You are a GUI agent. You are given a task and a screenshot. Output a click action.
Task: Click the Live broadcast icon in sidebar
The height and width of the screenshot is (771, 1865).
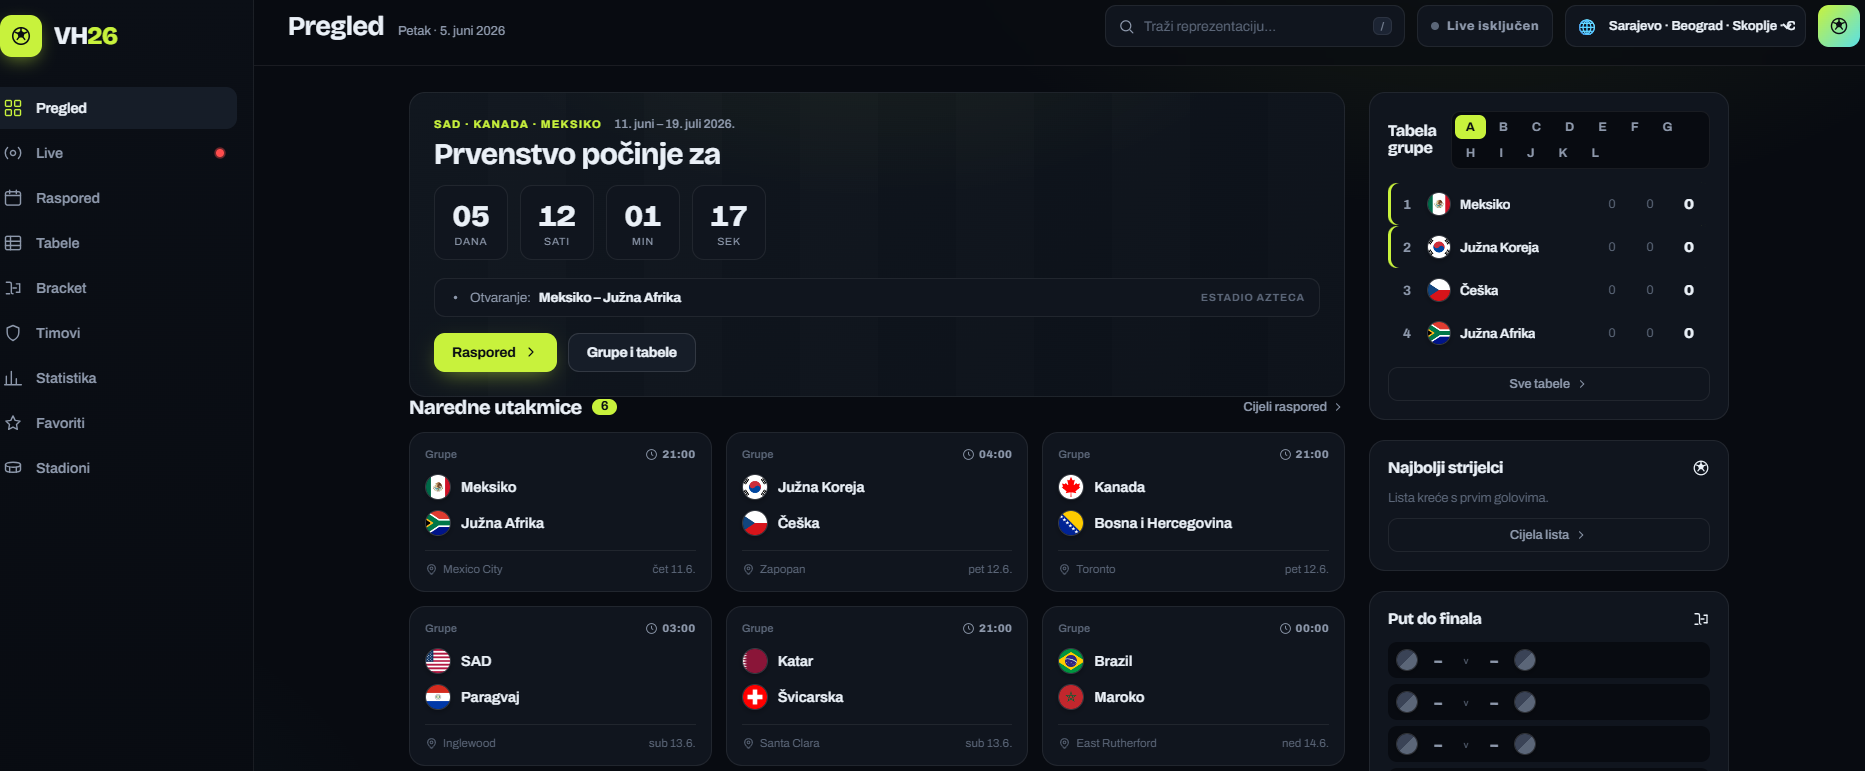(x=13, y=153)
